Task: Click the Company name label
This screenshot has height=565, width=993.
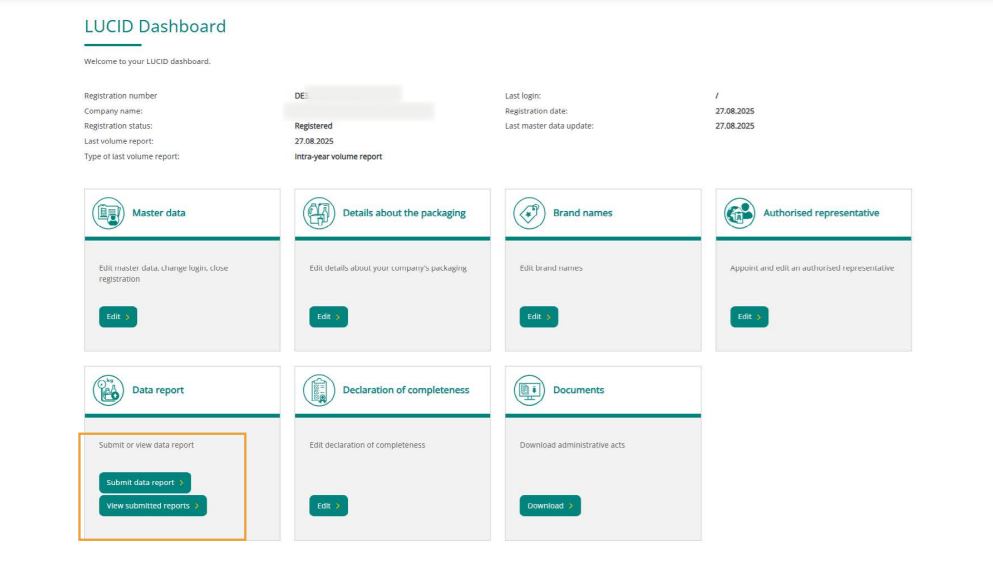Action: (x=113, y=111)
